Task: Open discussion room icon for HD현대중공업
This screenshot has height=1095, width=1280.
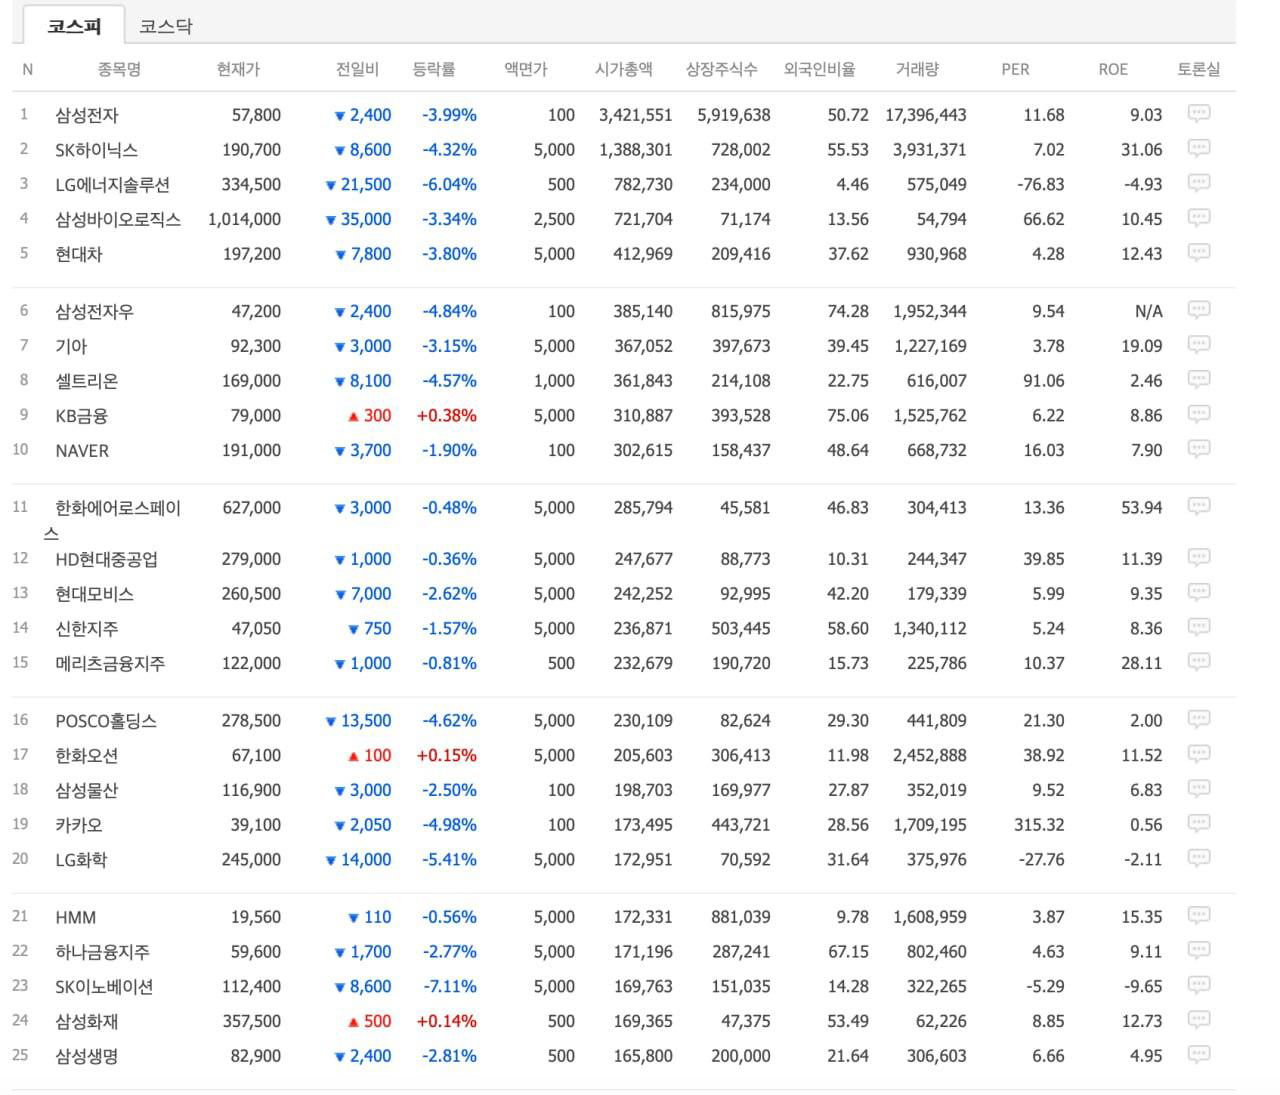Action: pos(1198,557)
